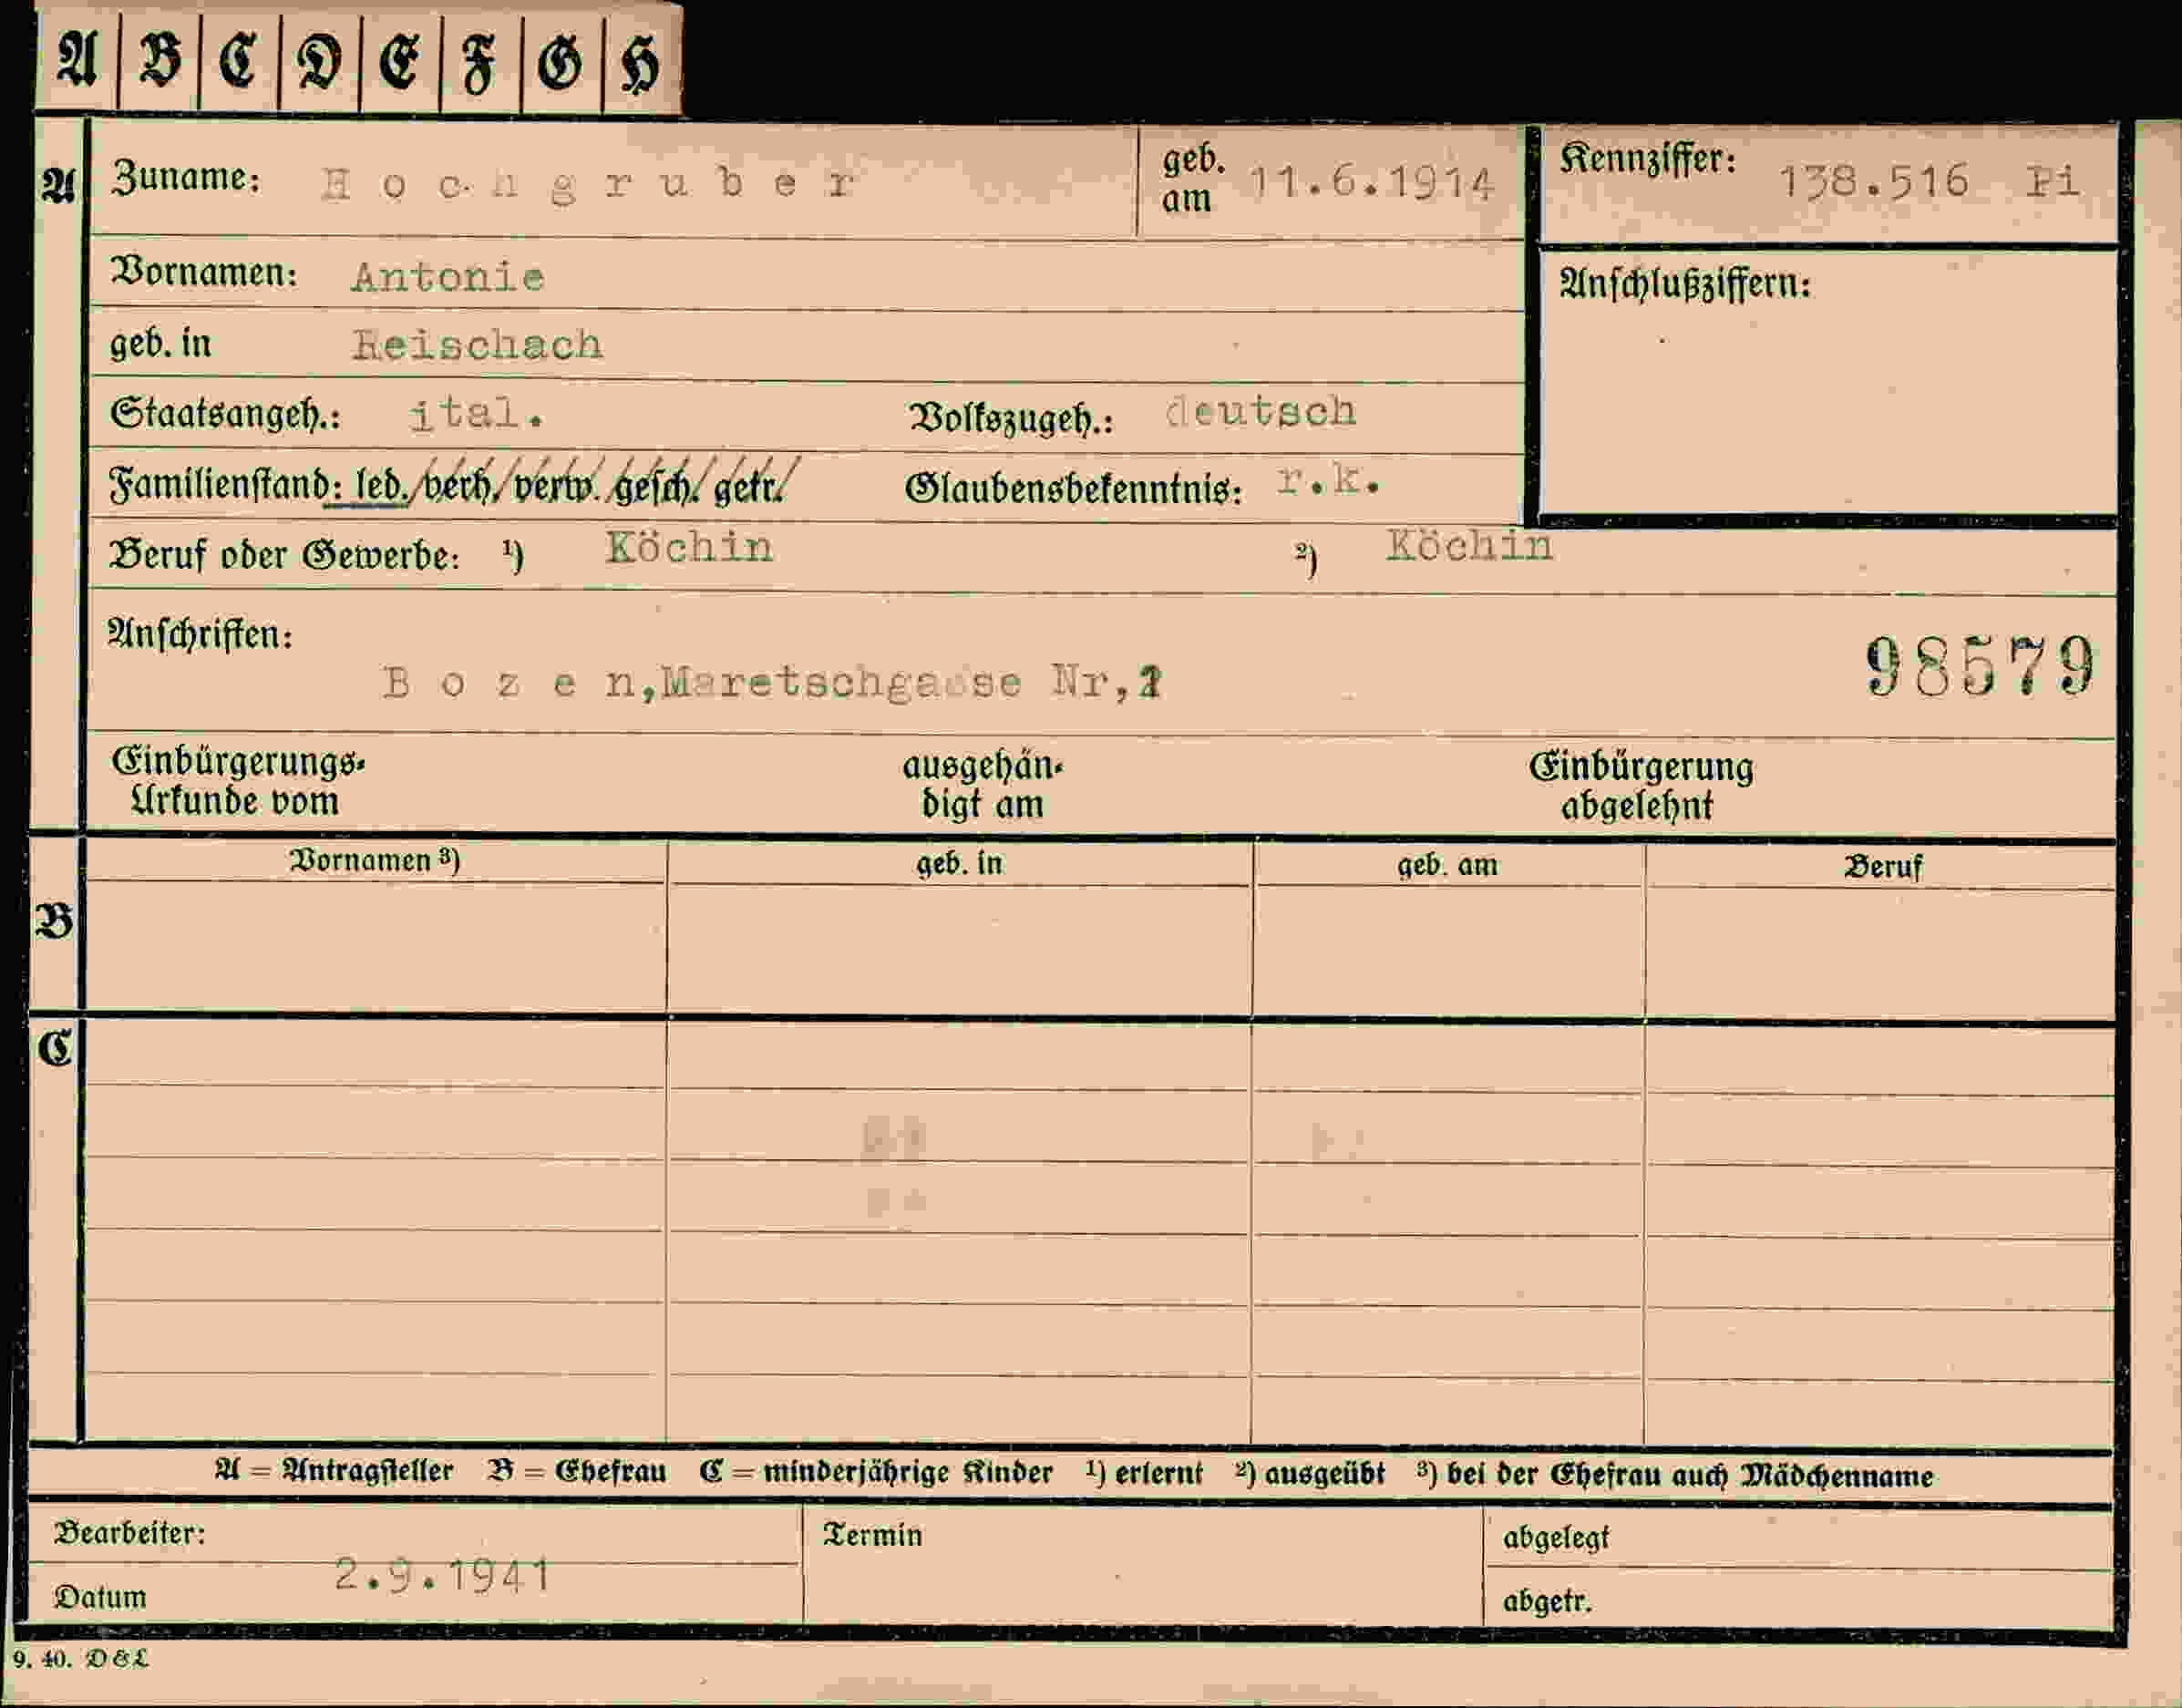The height and width of the screenshot is (1708, 2182).
Task: Click the 'Vornamen 3)' column header
Action: pyautogui.click(x=375, y=861)
